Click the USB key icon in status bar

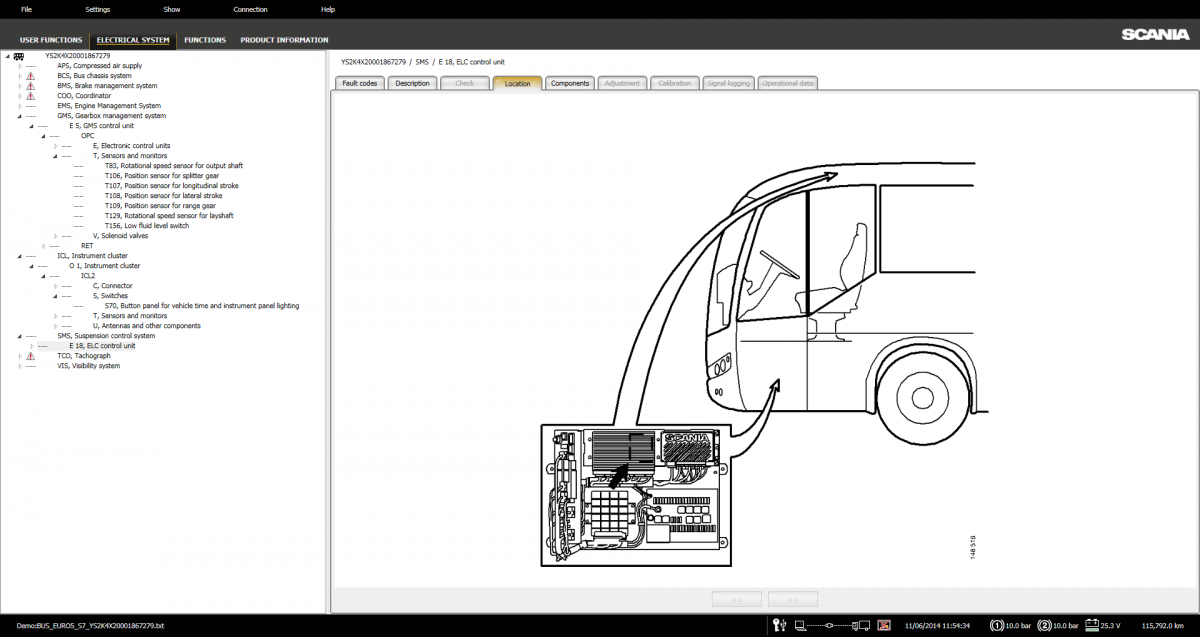(x=780, y=626)
